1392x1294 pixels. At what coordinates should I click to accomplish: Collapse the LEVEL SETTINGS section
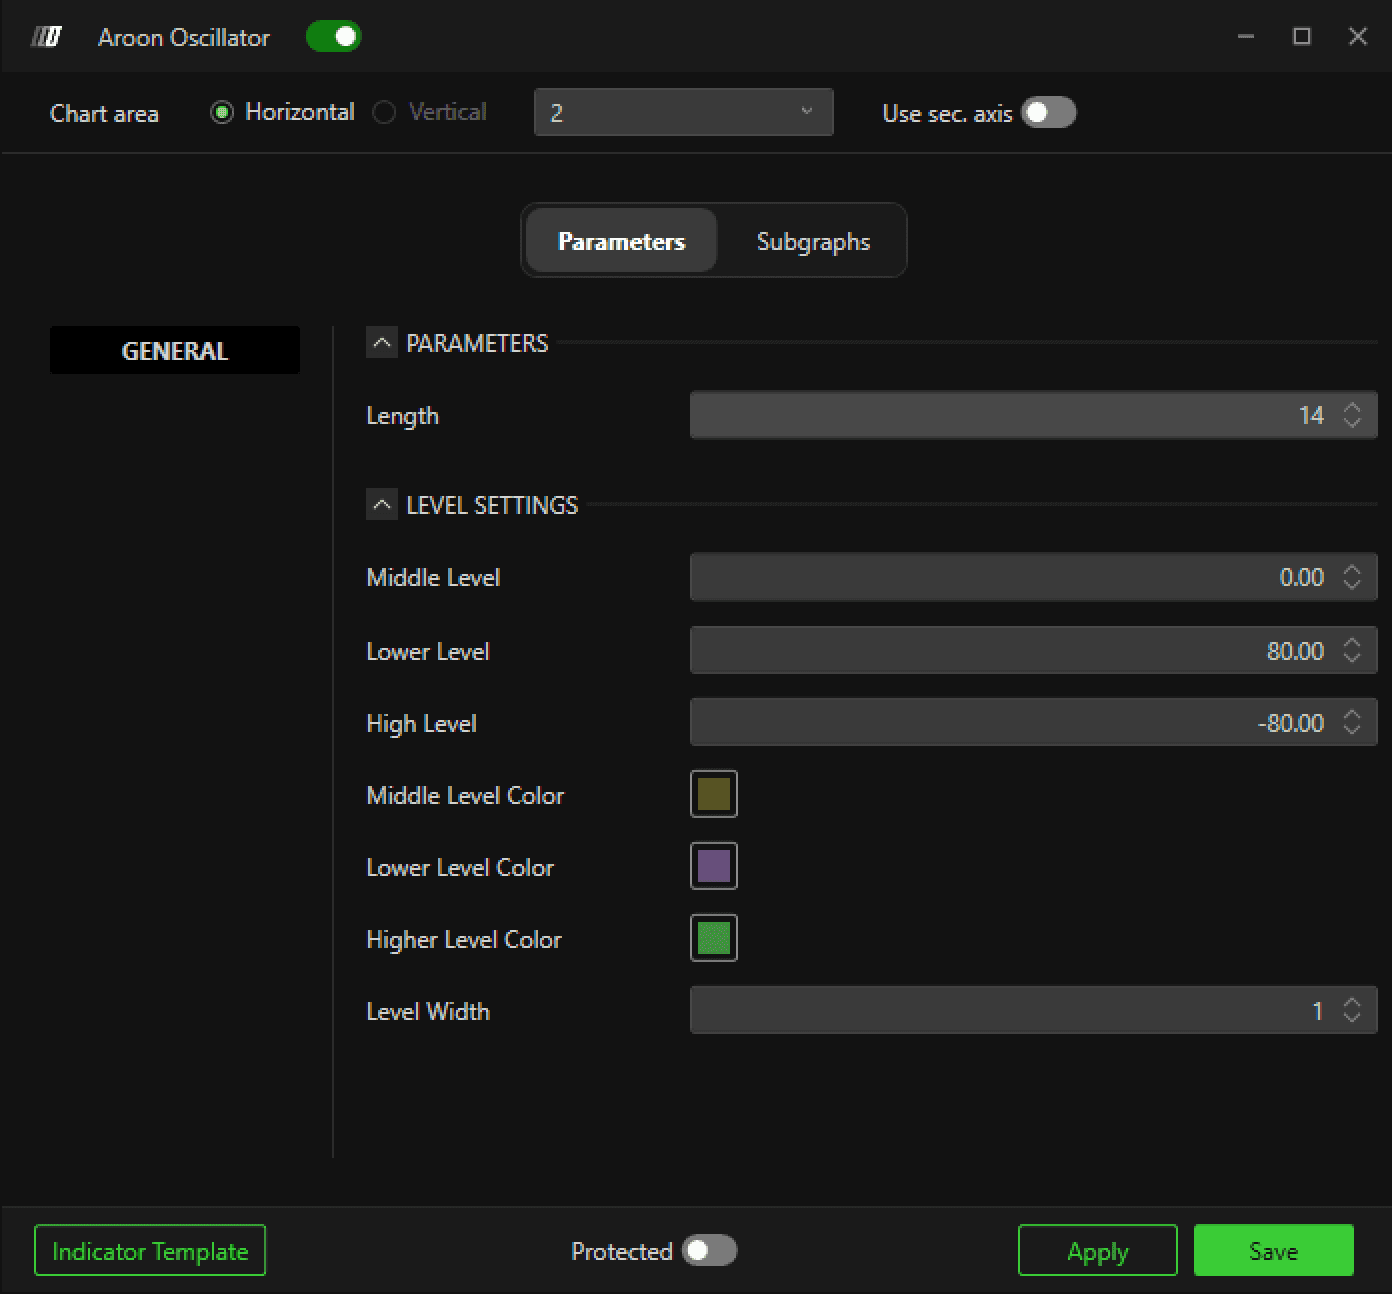381,505
